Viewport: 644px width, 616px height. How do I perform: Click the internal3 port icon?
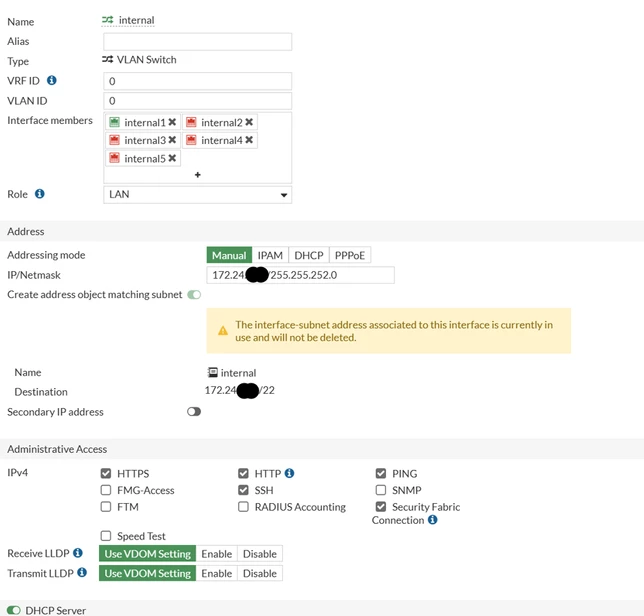point(115,140)
